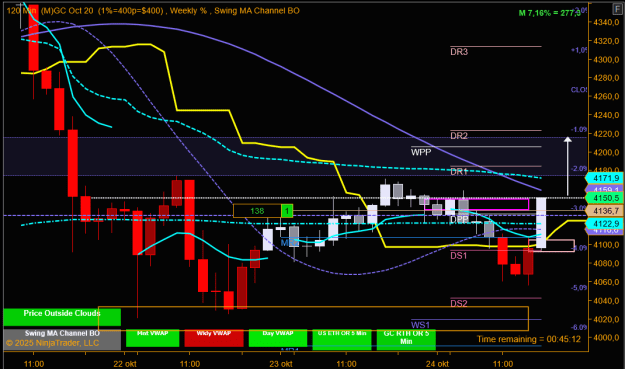Select the DR2 pivot level label
Image resolution: width=625 pixels, height=369 pixels.
coord(459,136)
